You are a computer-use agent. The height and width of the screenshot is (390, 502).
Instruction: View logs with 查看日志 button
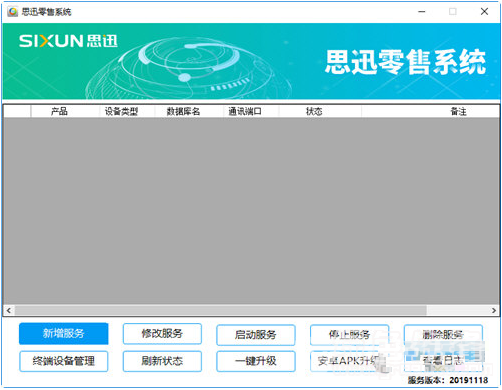pyautogui.click(x=443, y=361)
